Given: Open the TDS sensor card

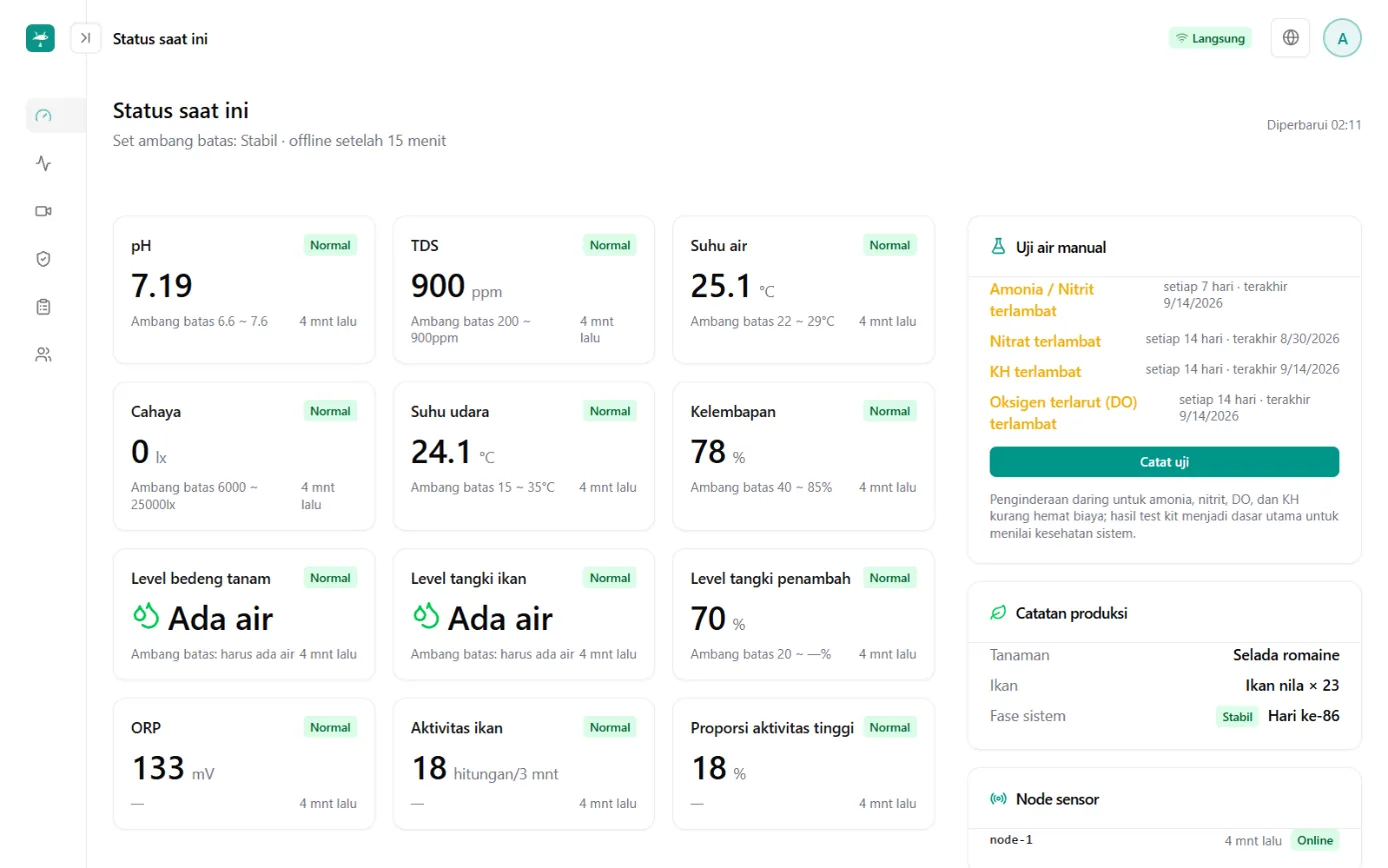Looking at the screenshot, I should coord(524,290).
